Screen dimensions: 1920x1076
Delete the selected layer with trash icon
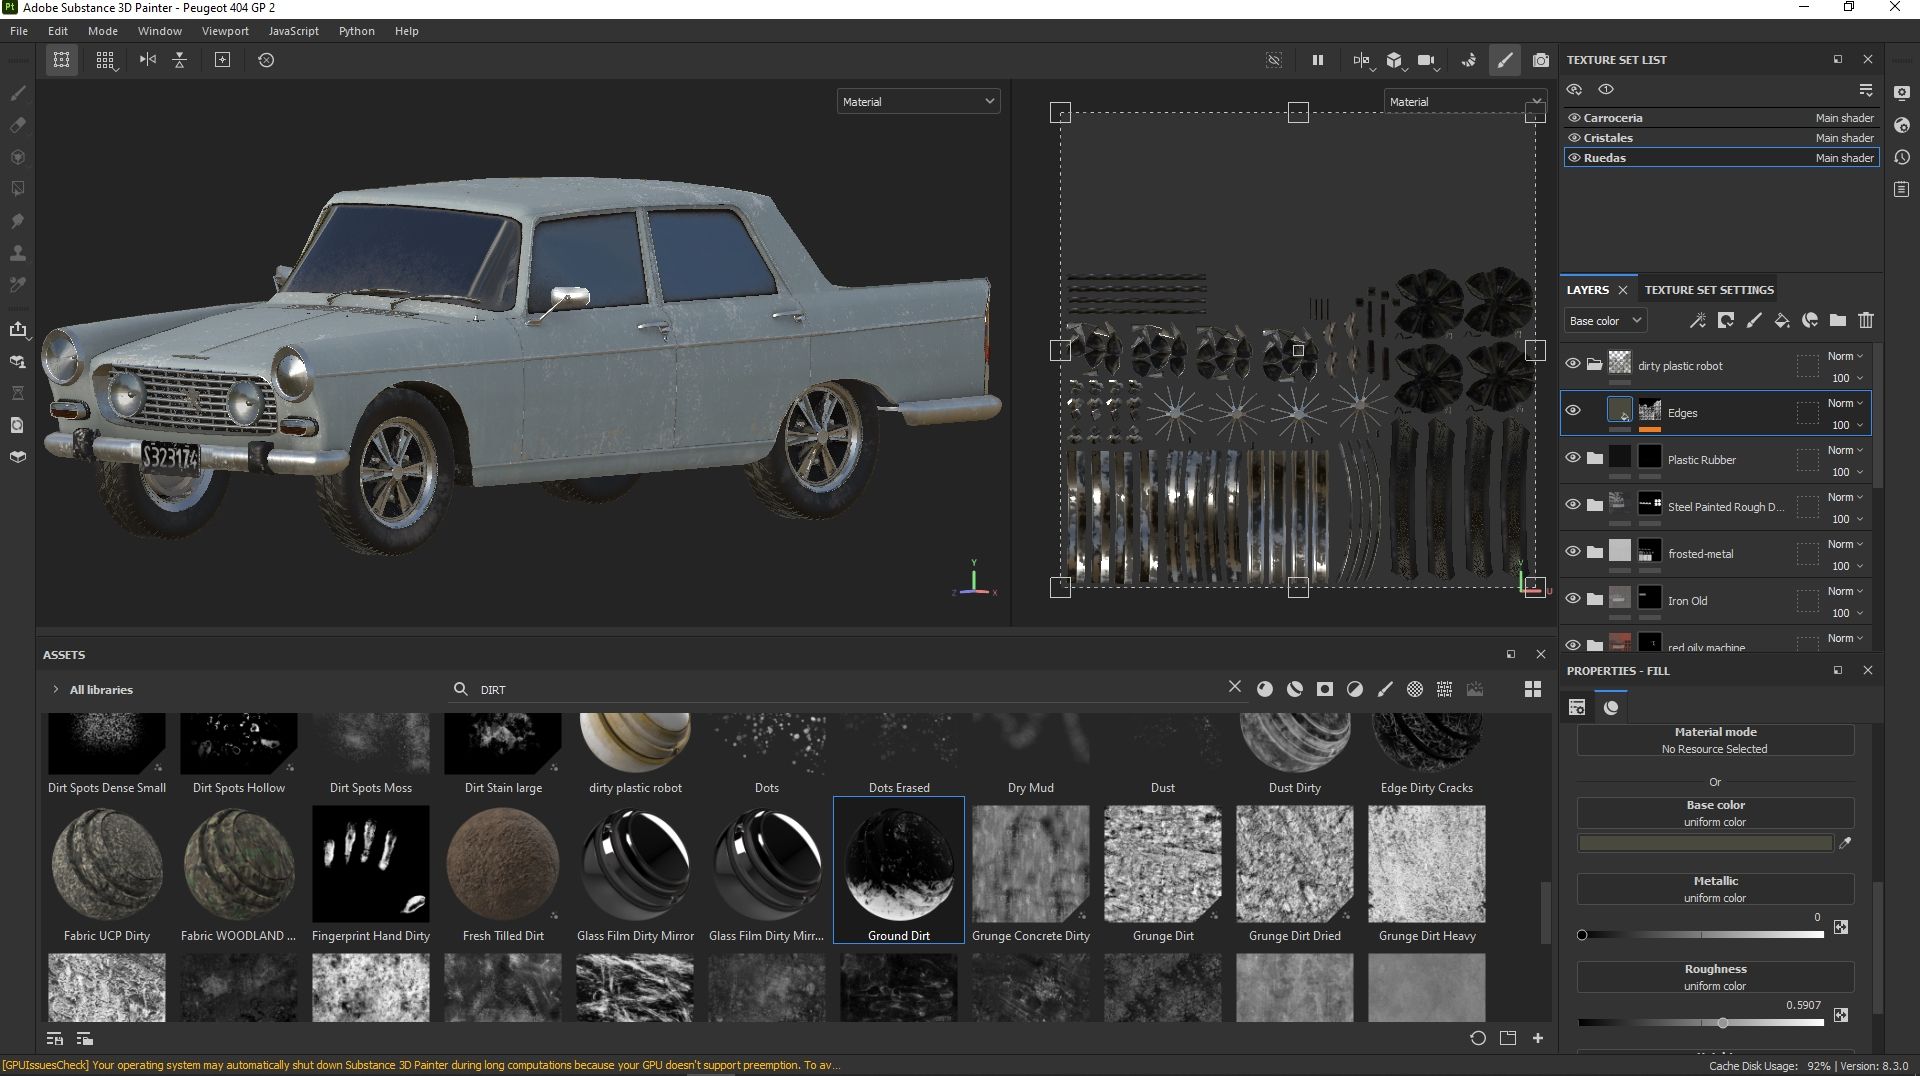1866,320
